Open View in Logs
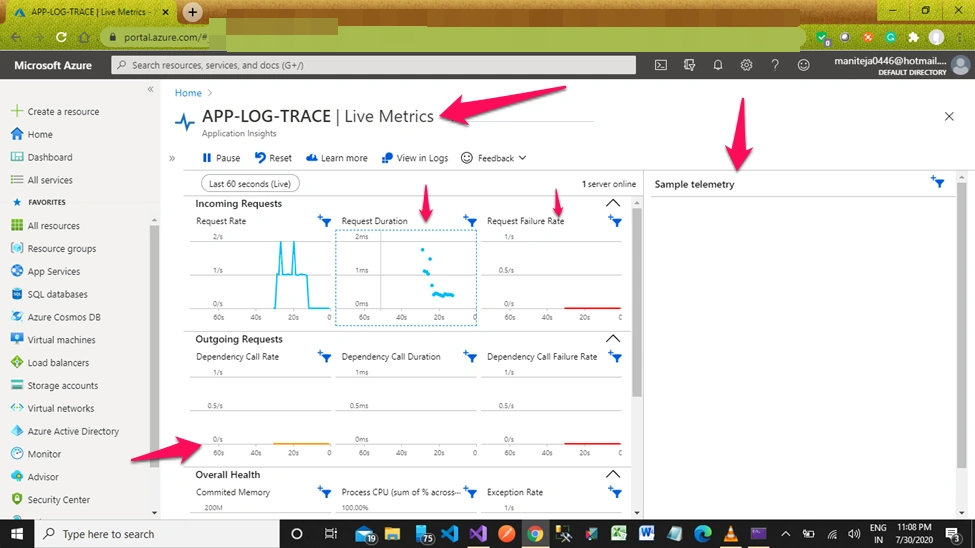The height and width of the screenshot is (548, 975). point(415,158)
